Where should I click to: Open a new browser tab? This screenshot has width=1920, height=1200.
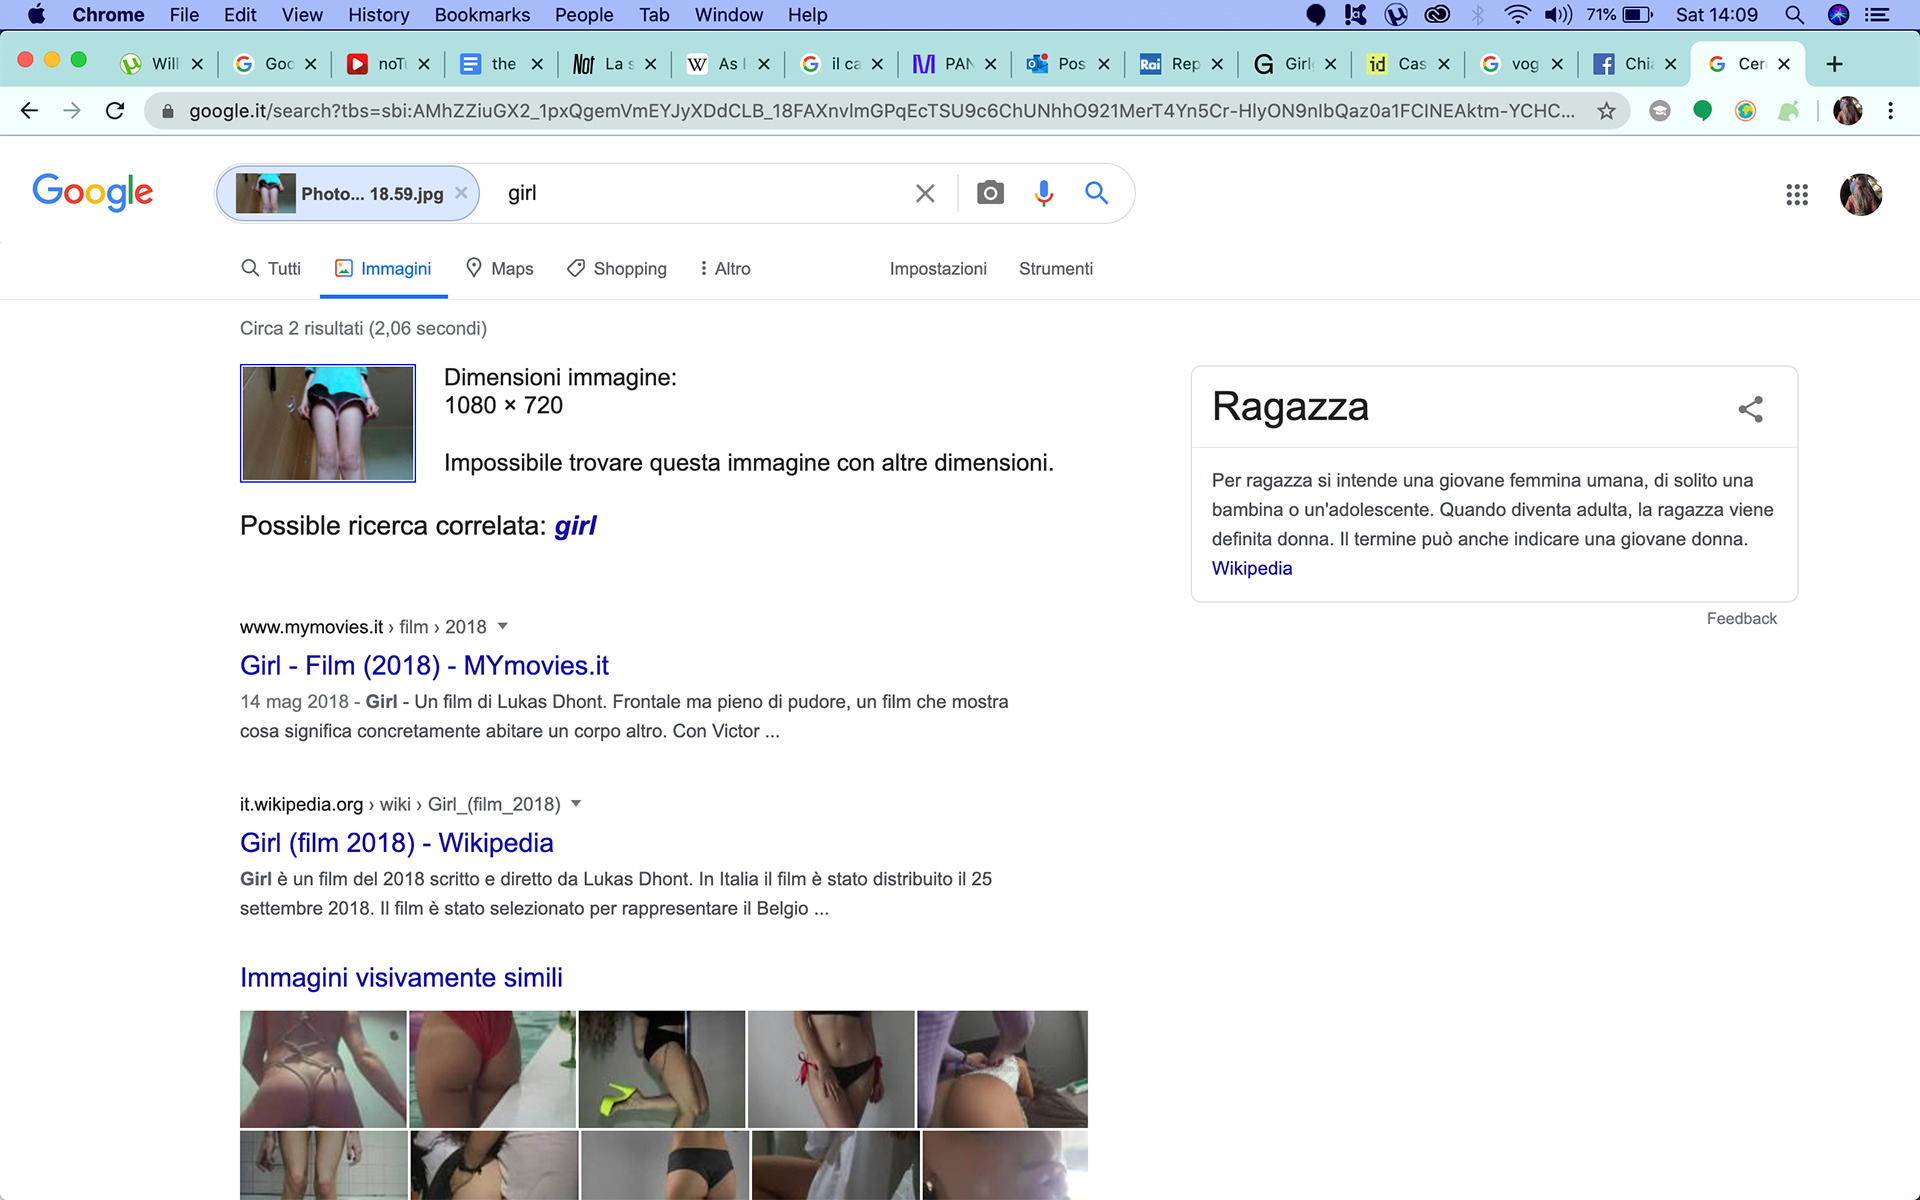pyautogui.click(x=1834, y=64)
